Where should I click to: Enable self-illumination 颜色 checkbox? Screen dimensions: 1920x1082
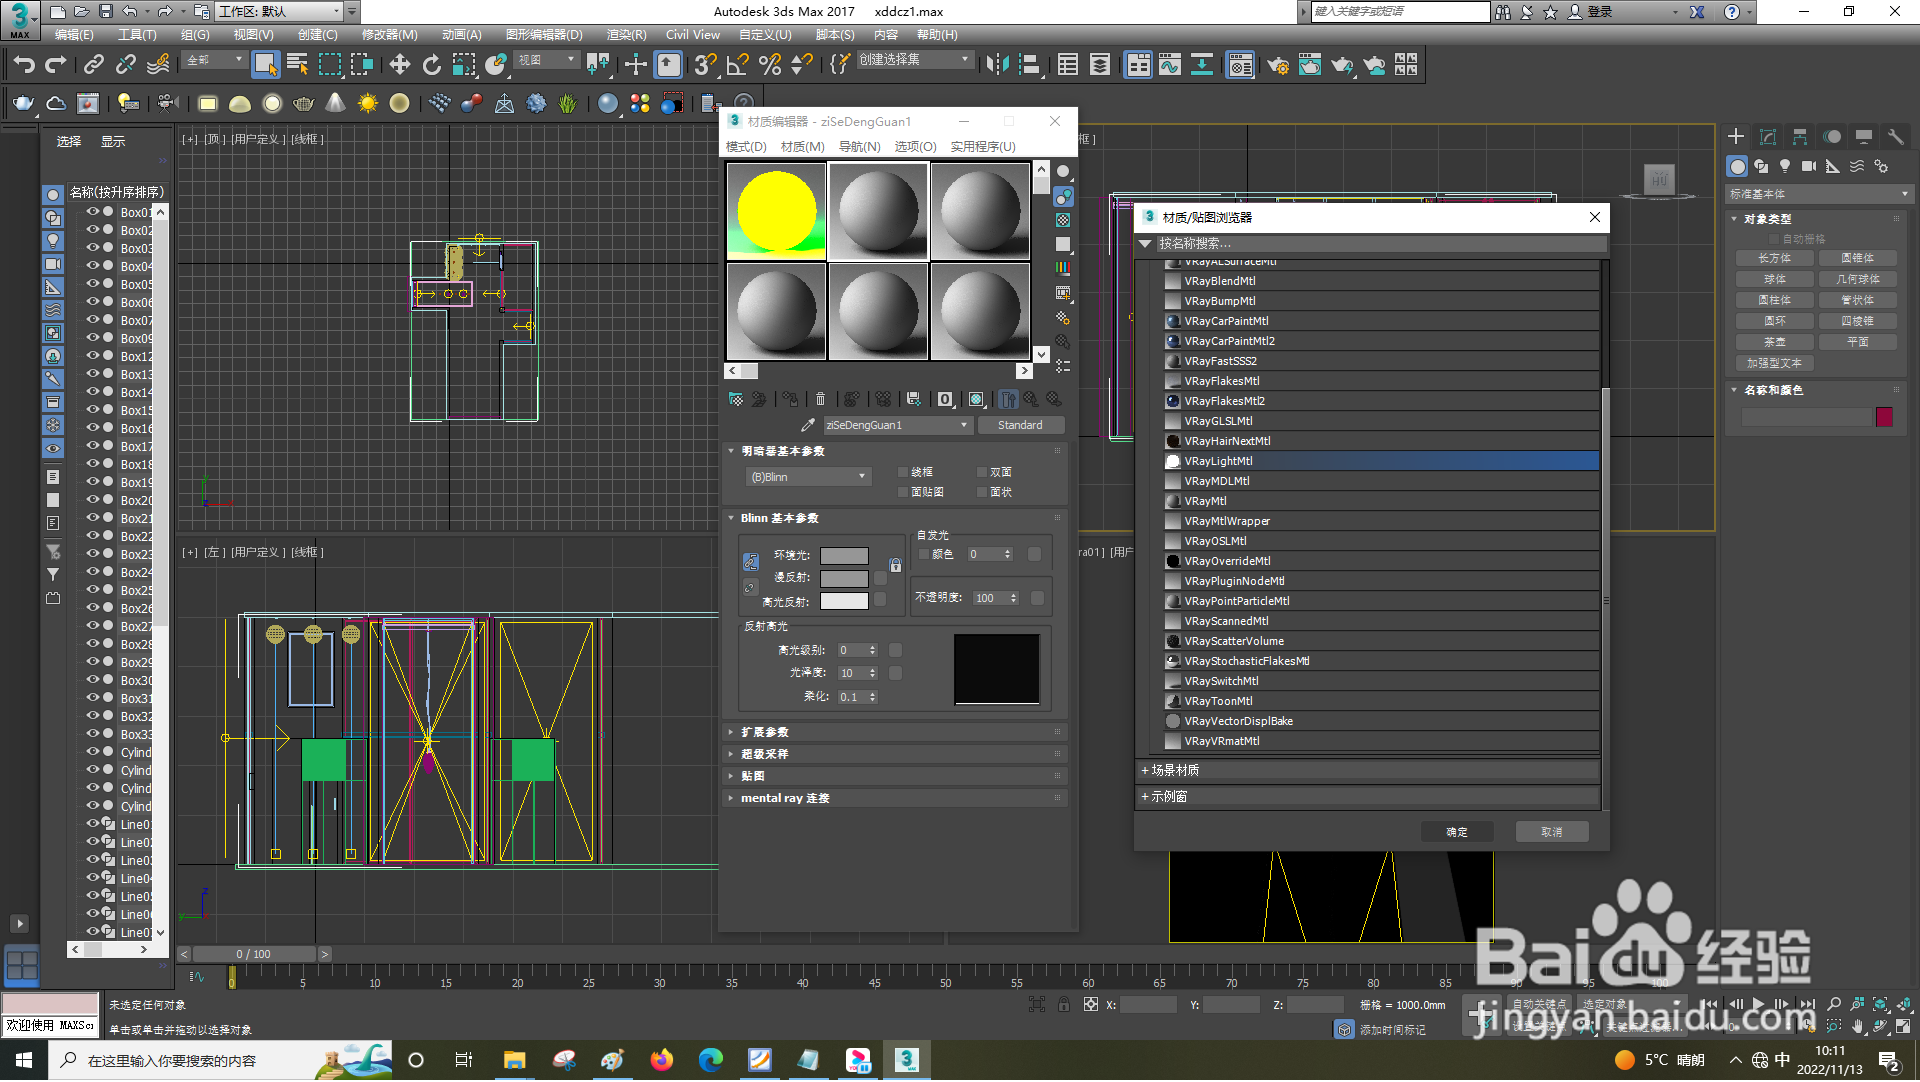coord(924,555)
